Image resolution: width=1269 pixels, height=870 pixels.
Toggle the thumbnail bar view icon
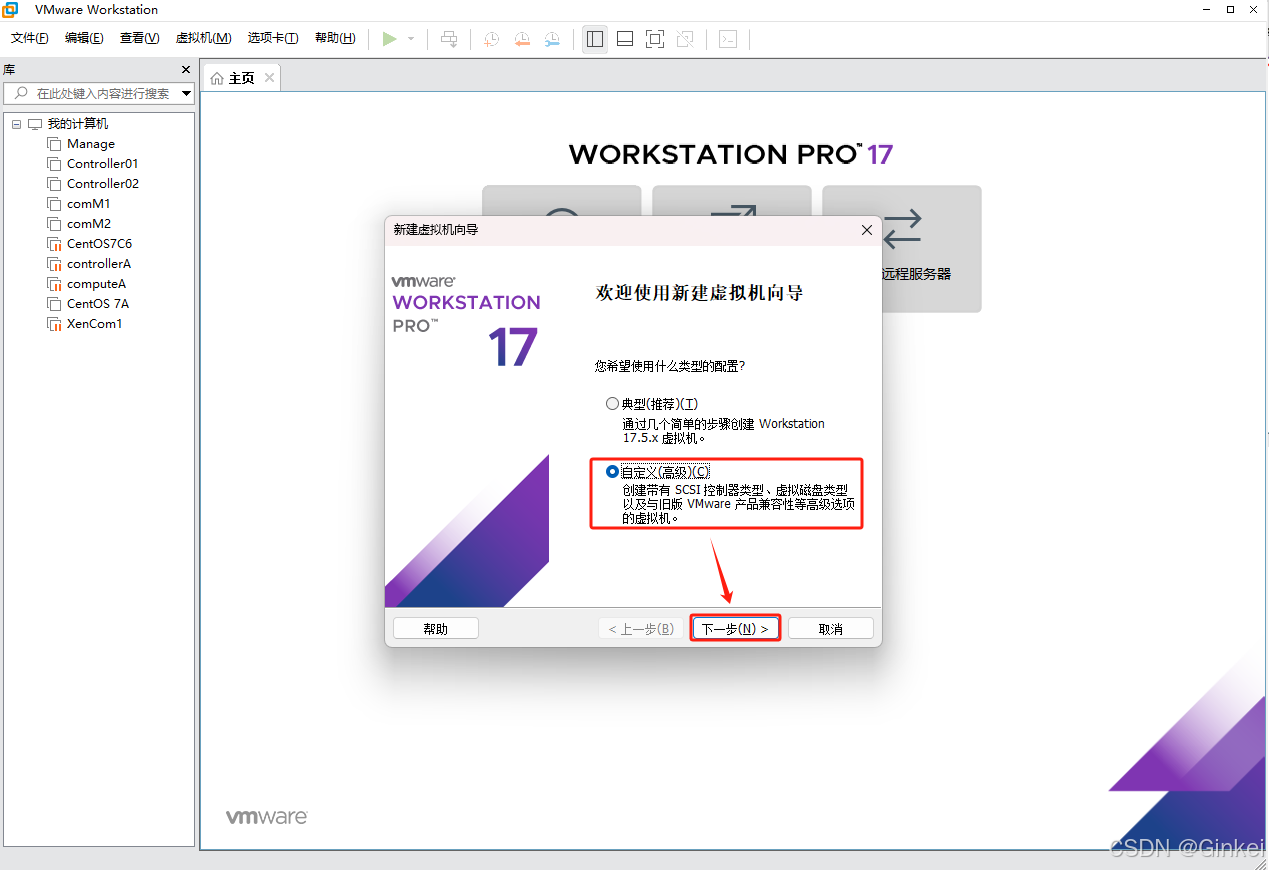(x=625, y=39)
